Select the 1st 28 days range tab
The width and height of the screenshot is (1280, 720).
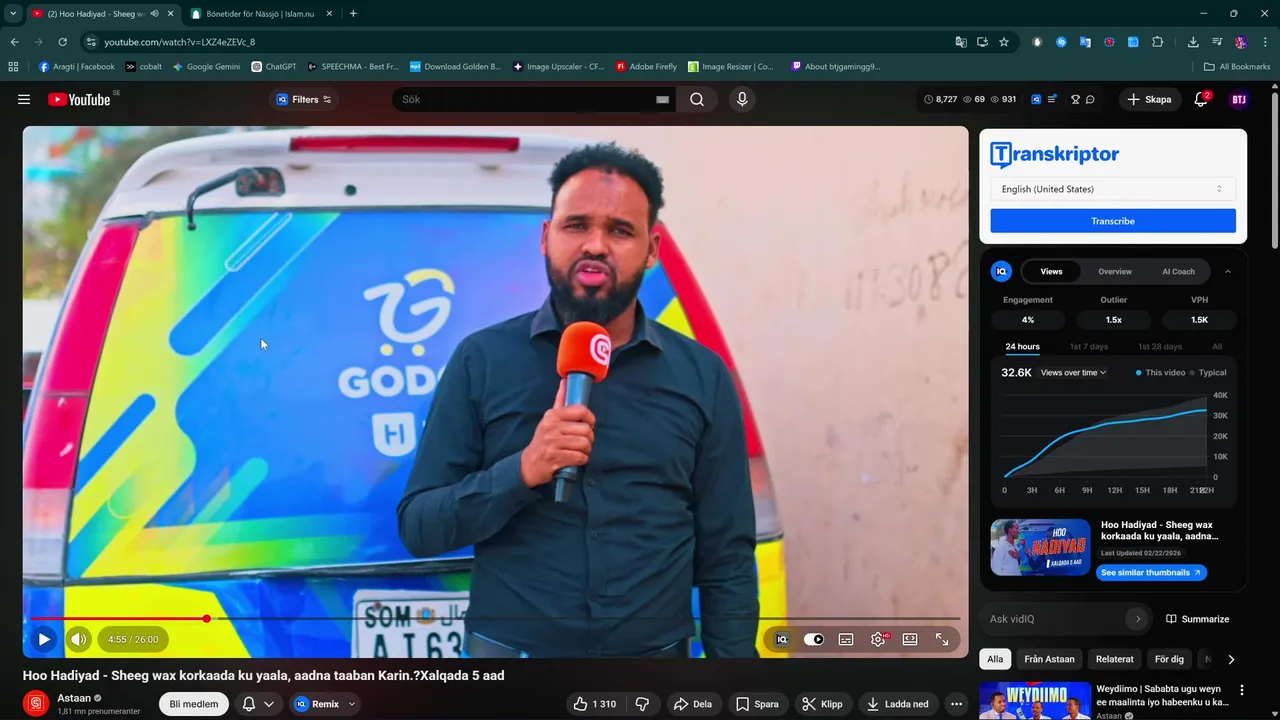tap(1160, 347)
